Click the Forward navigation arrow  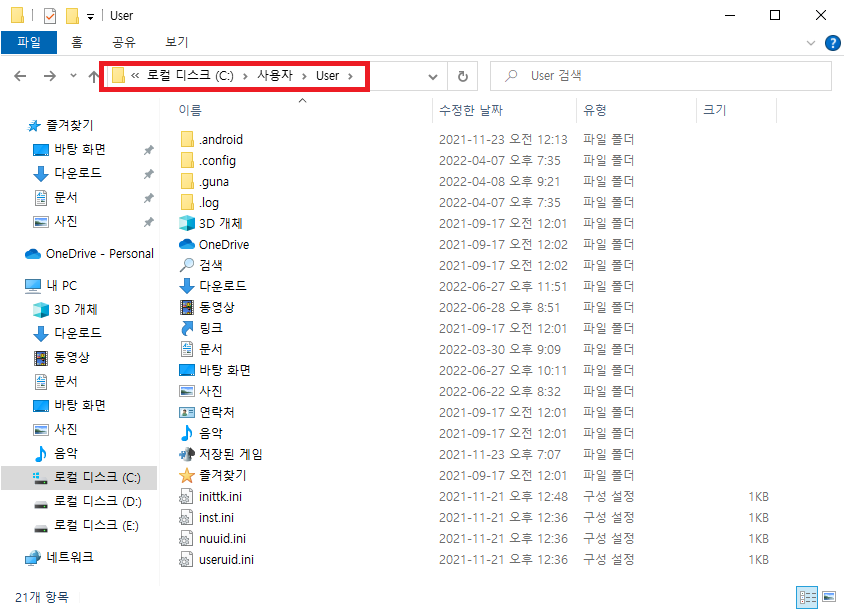click(x=50, y=76)
